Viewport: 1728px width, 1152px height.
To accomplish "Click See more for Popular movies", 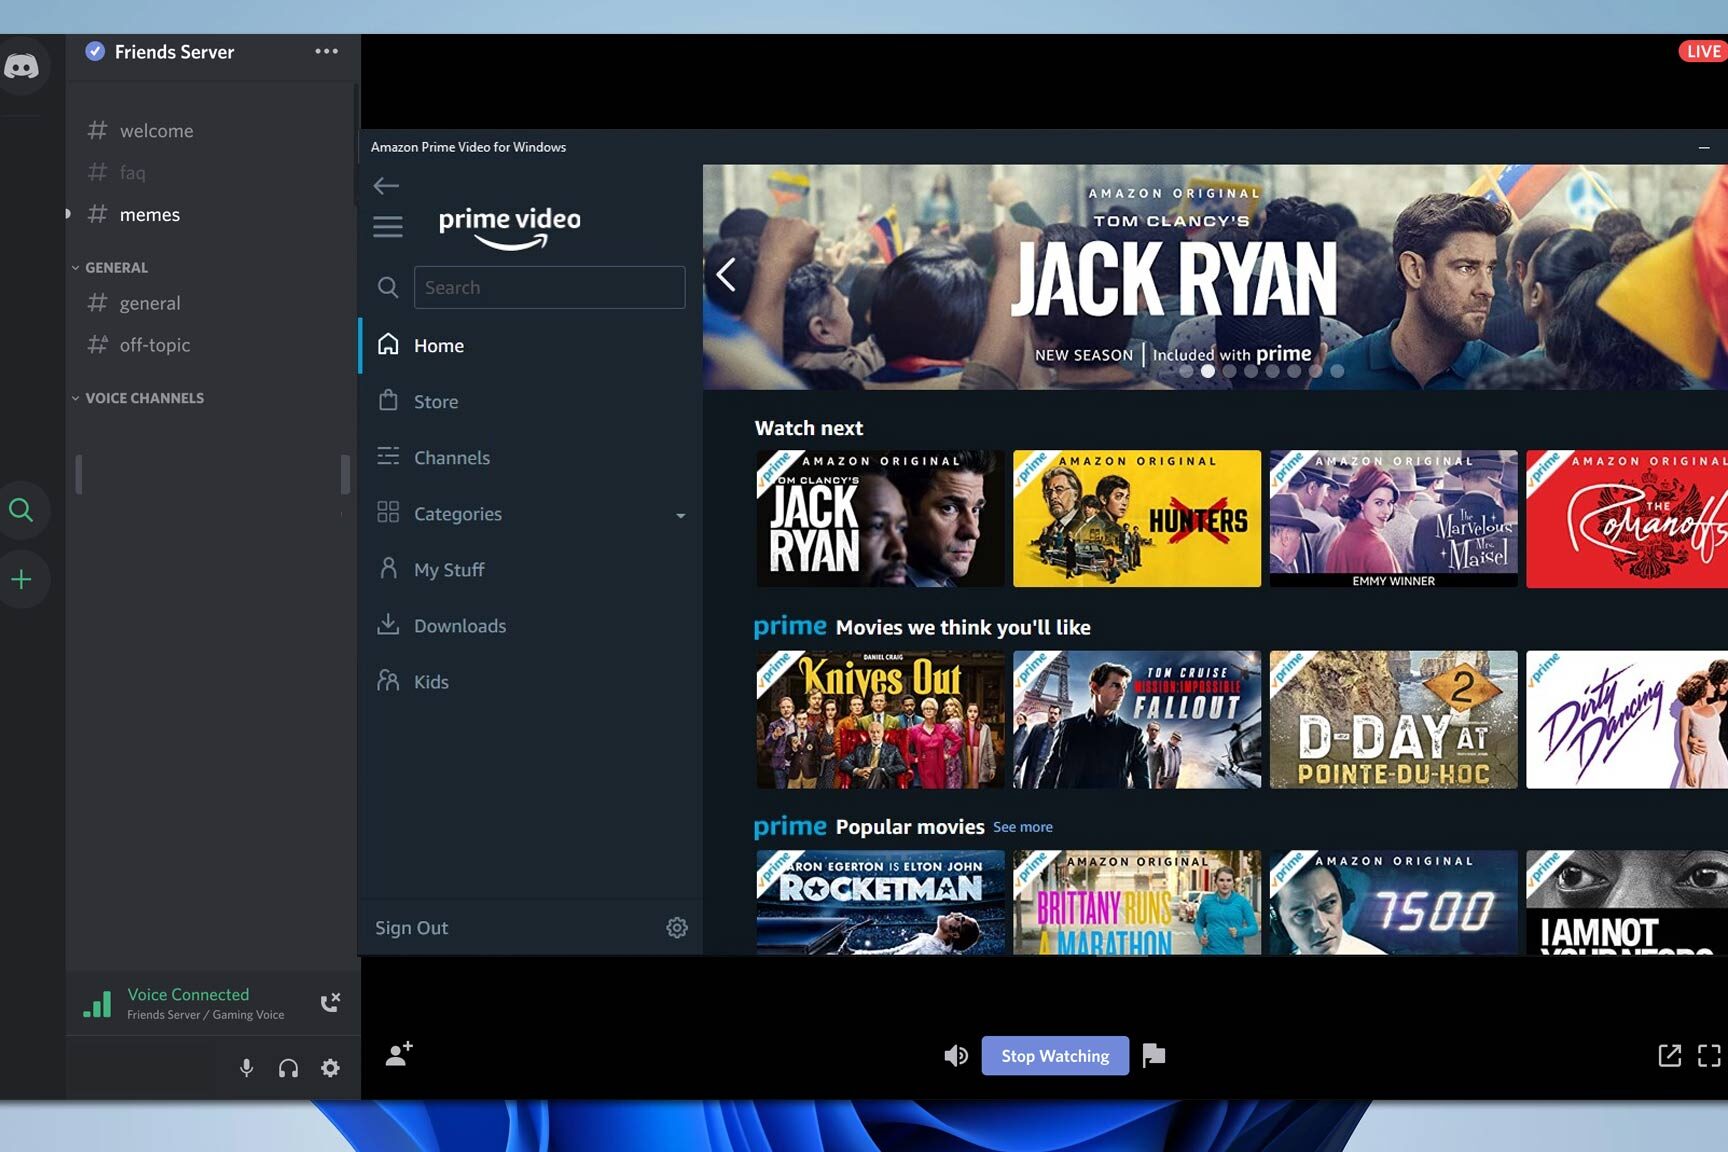I will pos(1022,827).
